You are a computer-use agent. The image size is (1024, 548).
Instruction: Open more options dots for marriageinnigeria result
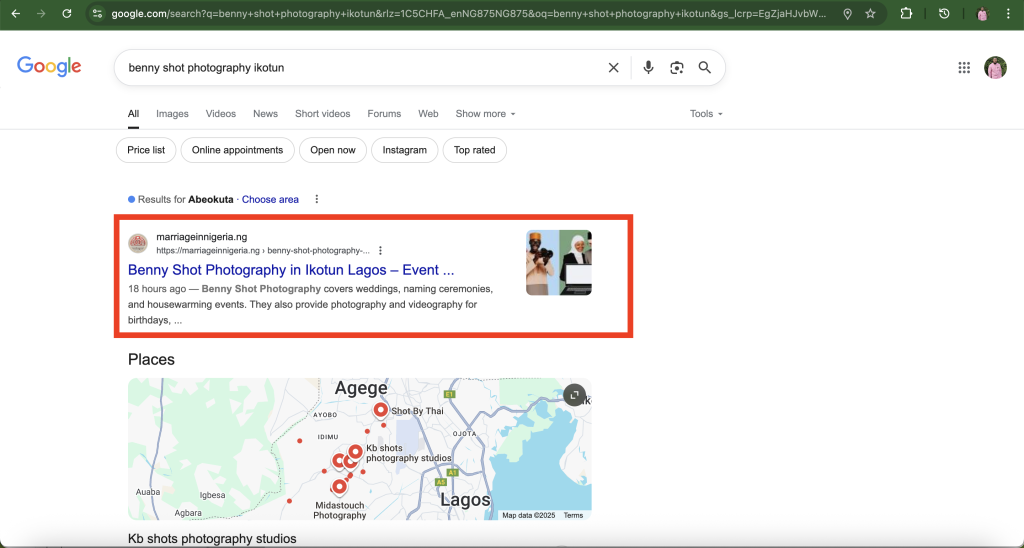[x=380, y=250]
